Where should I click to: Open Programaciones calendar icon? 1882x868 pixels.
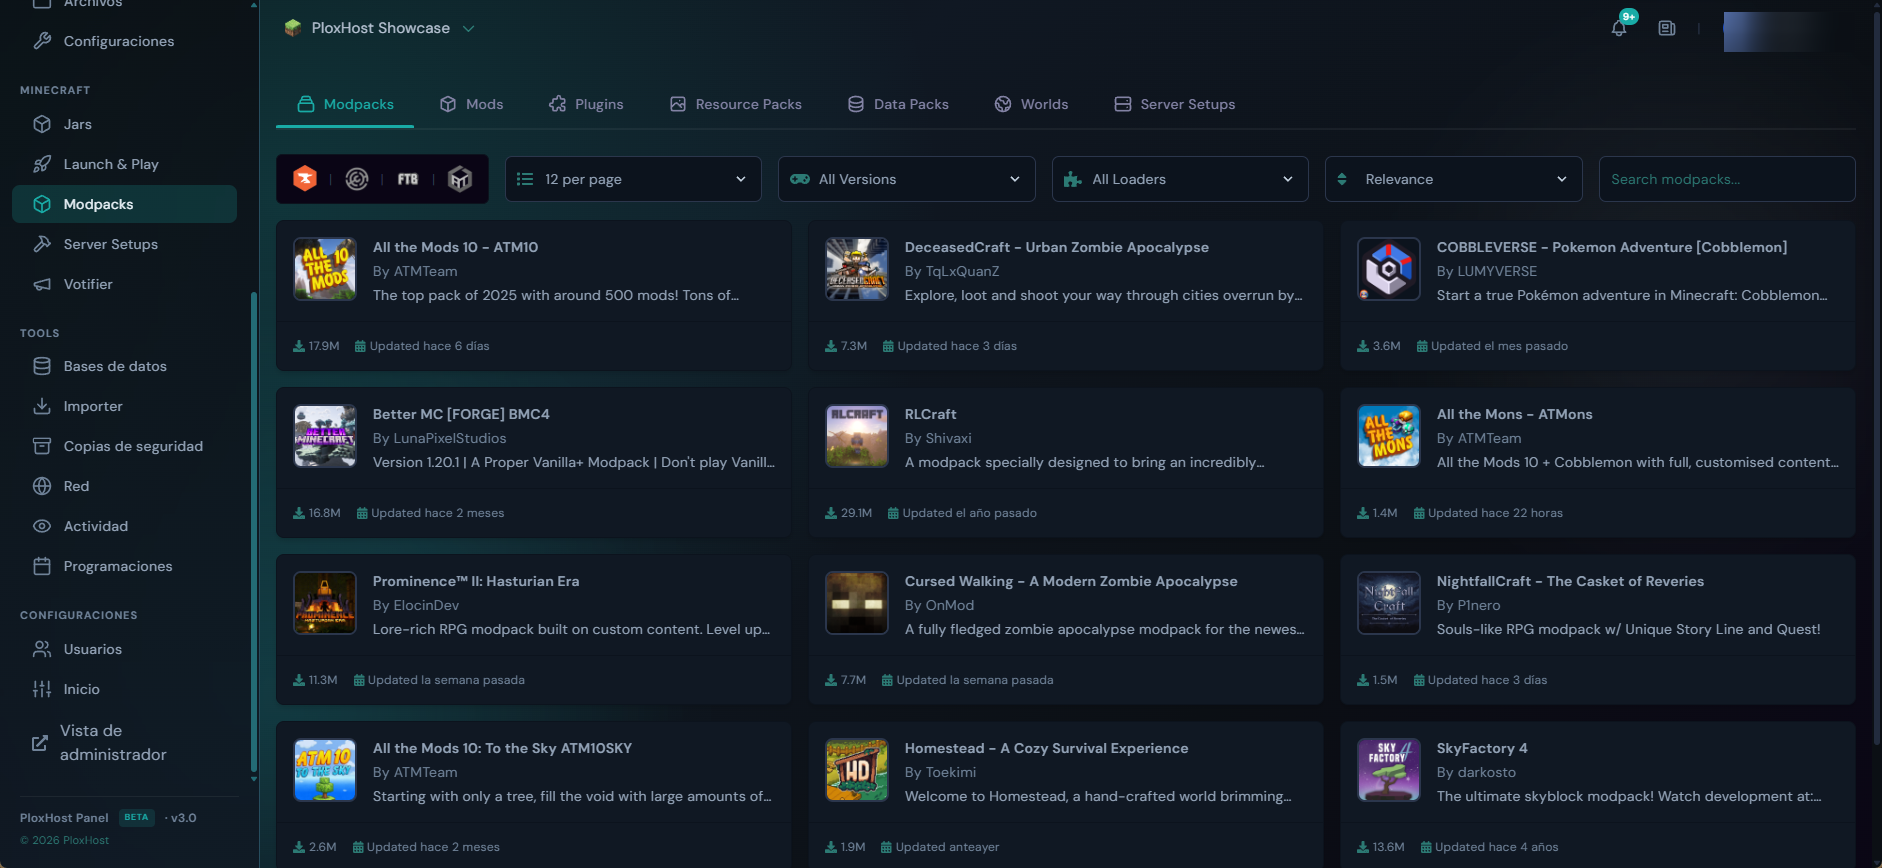click(42, 566)
